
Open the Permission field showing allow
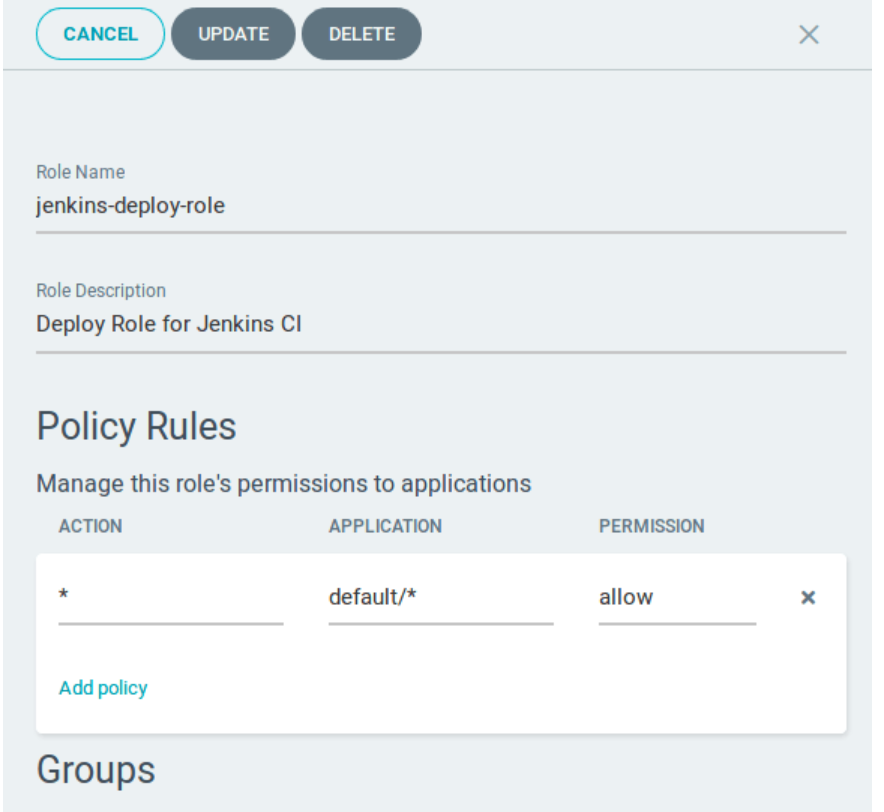[676, 598]
